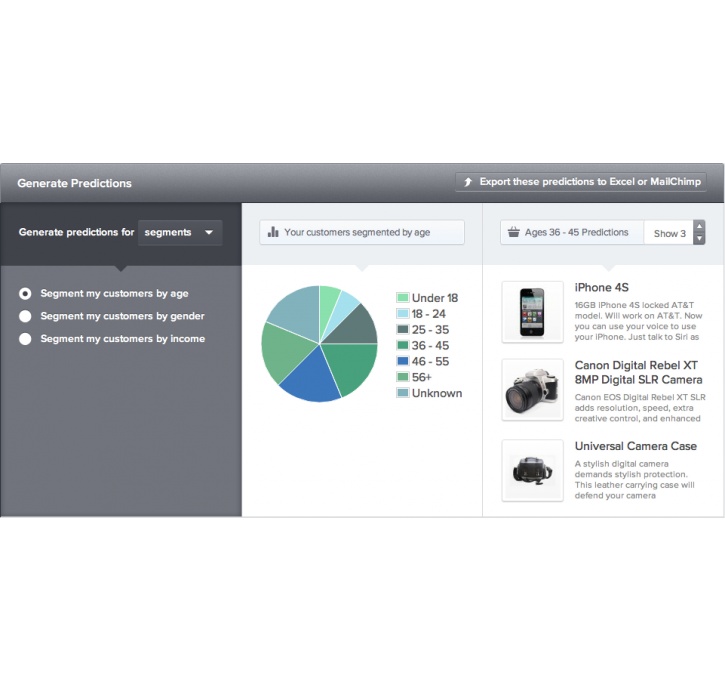725x680 pixels.
Task: Click the Unknown legend label text
Action: [x=437, y=393]
